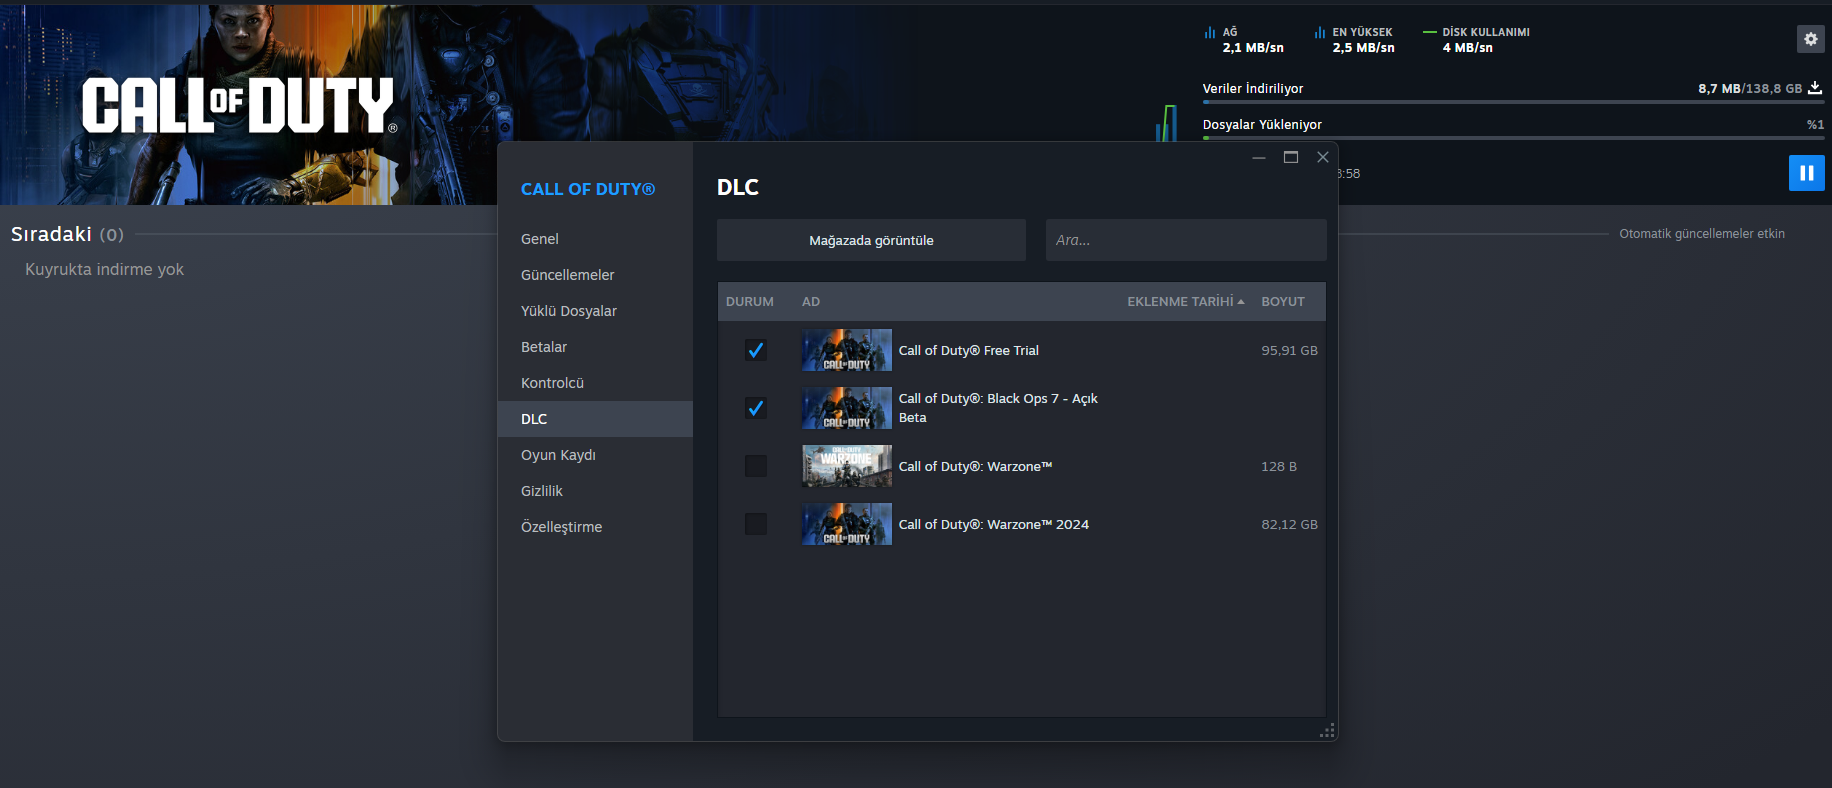This screenshot has height=788, width=1832.
Task: Click the peak bars icon beside EN YÜKSEK
Action: (x=1320, y=32)
